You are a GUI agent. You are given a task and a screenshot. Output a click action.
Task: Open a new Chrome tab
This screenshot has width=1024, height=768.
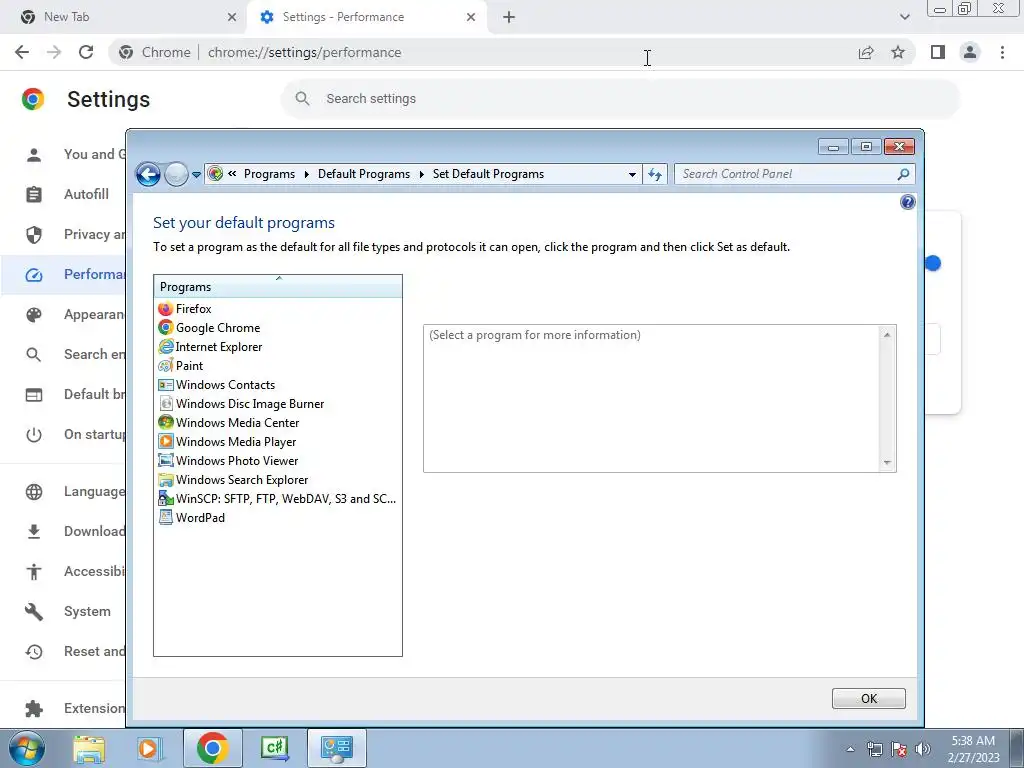[x=509, y=17]
